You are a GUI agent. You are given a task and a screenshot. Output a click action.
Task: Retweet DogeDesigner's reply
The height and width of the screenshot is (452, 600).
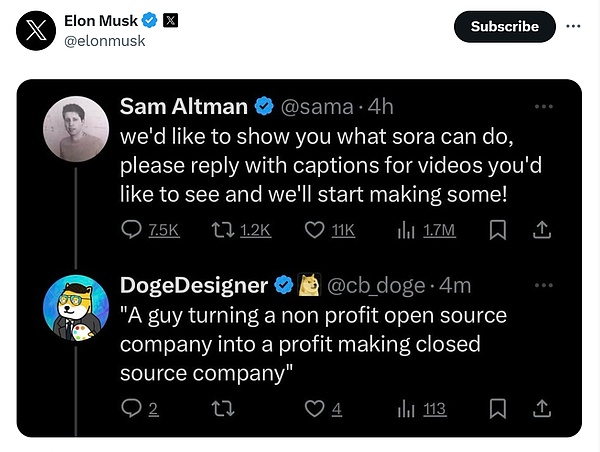pyautogui.click(x=225, y=408)
